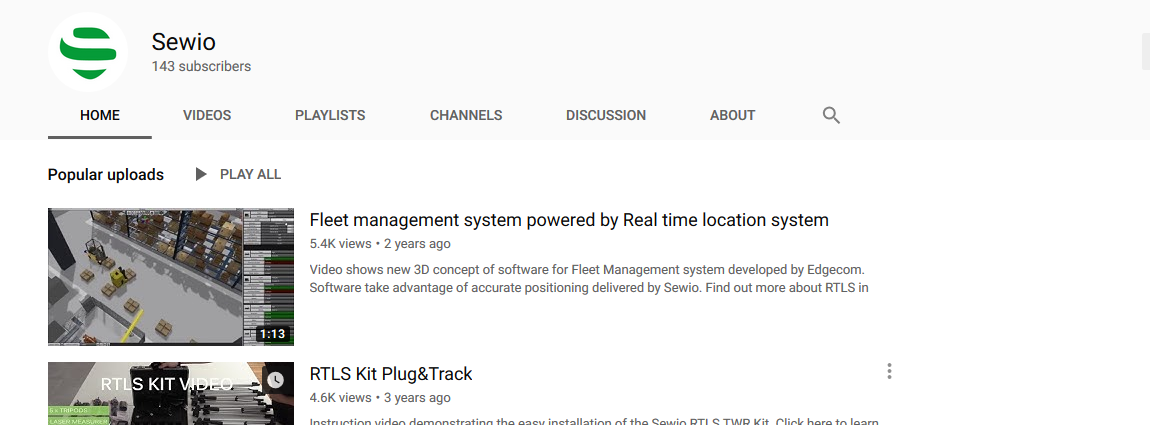Click the Sewio channel name text
Screen dimensions: 1150x425
[x=184, y=42]
